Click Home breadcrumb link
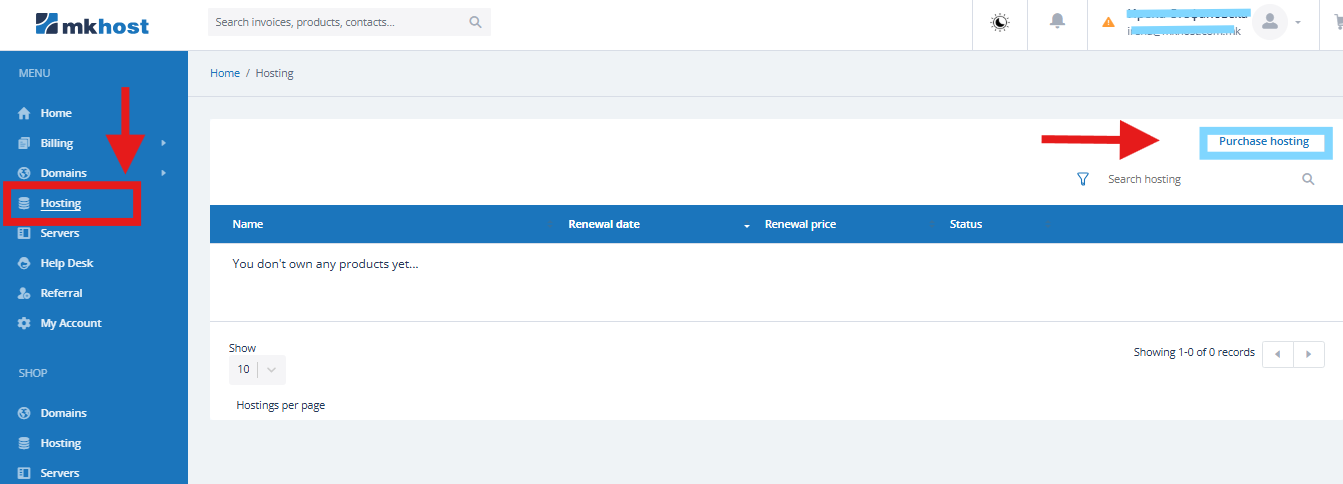The height and width of the screenshot is (484, 1343). click(225, 73)
